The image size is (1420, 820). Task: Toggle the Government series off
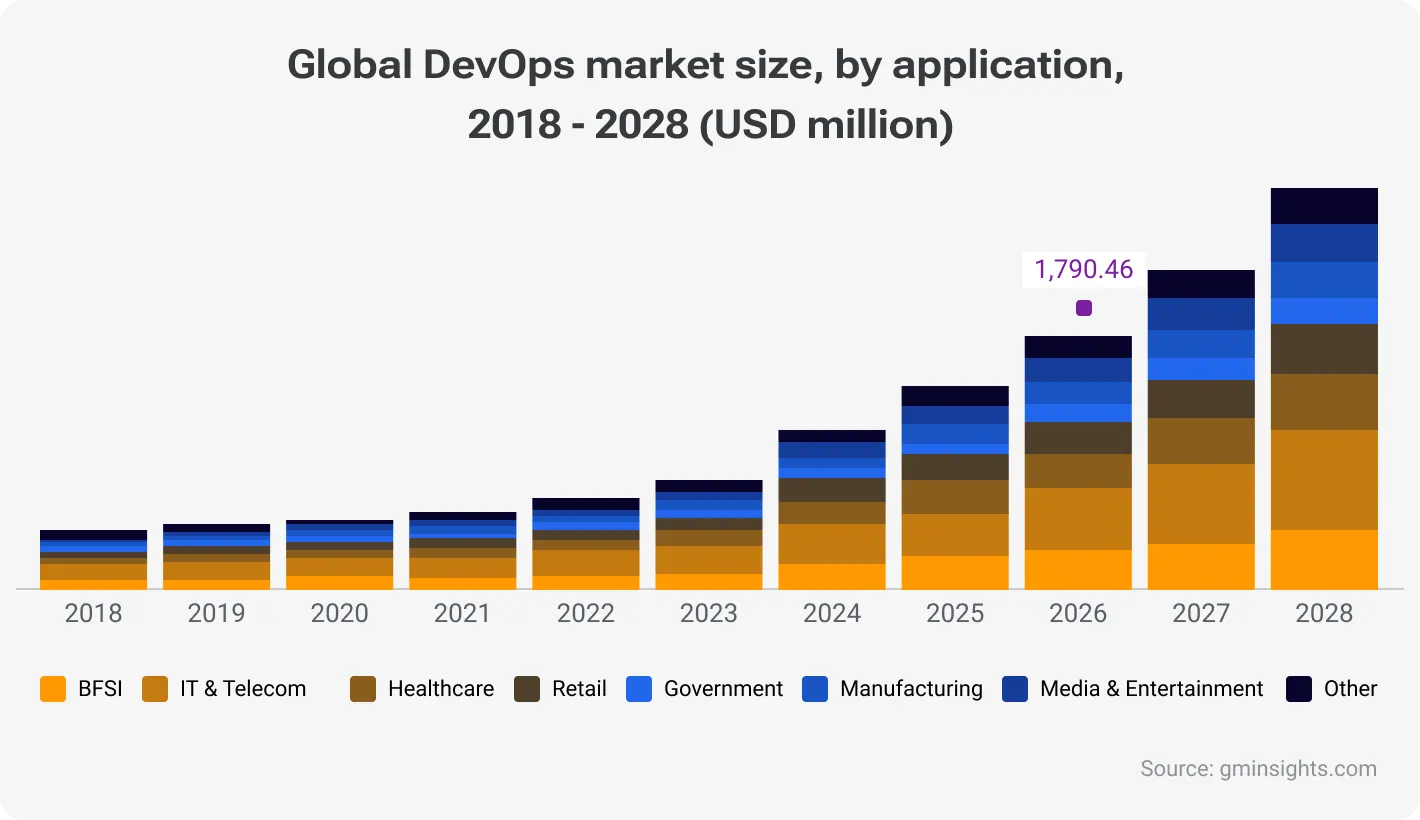[722, 689]
